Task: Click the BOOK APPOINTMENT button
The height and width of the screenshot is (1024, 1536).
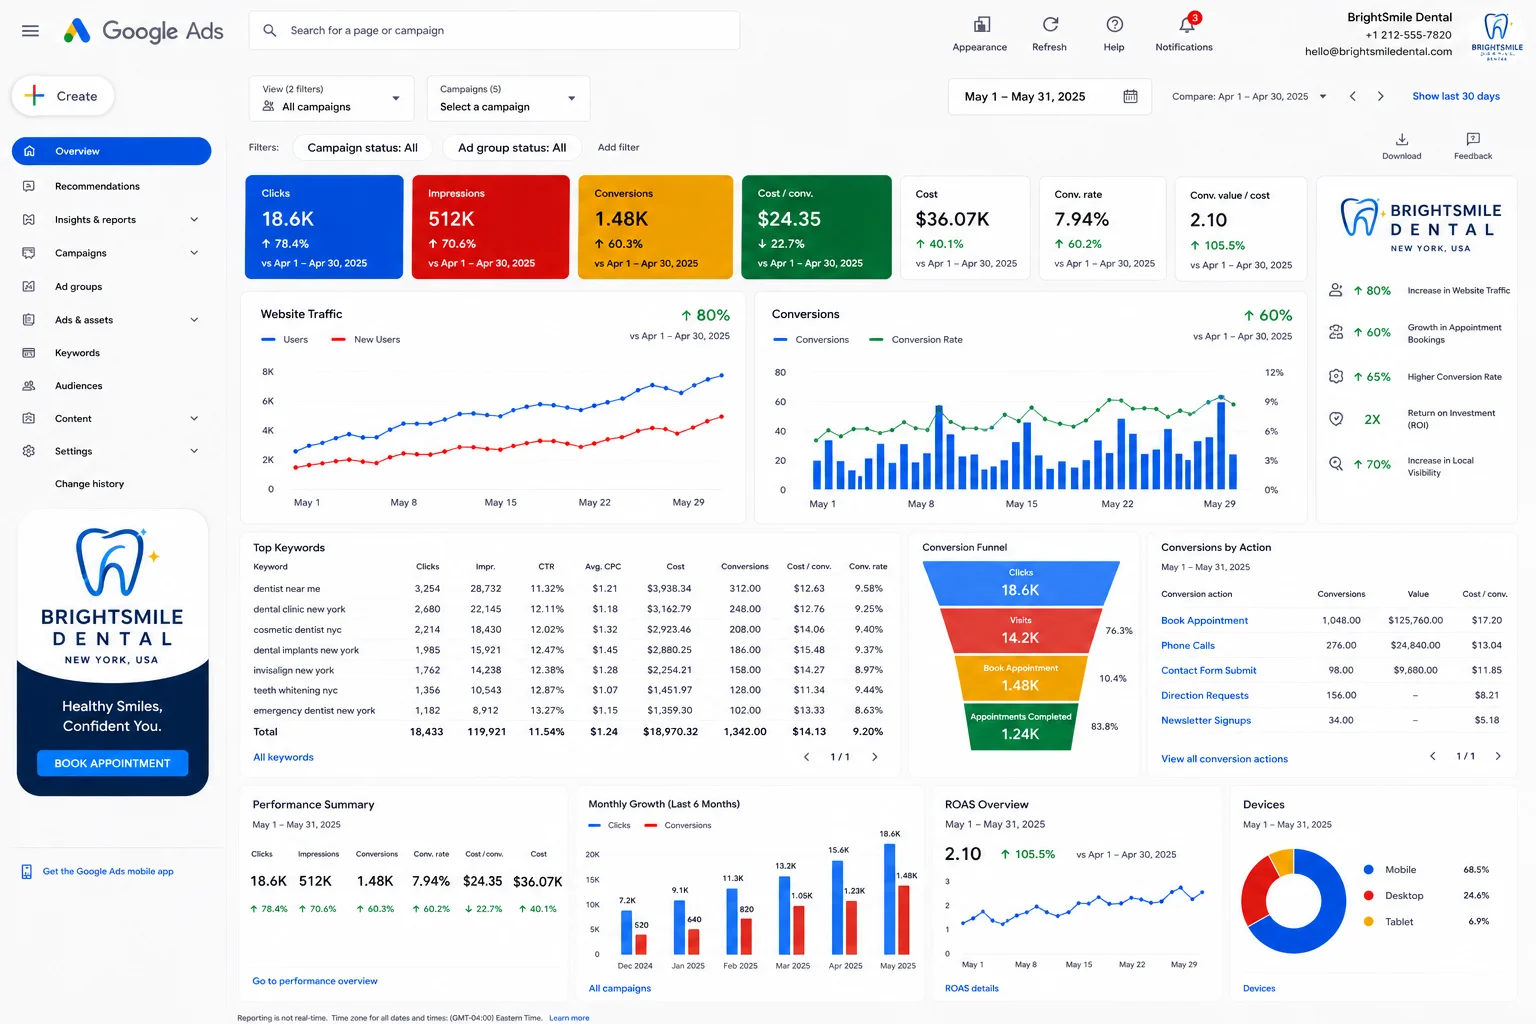Action: (x=112, y=763)
